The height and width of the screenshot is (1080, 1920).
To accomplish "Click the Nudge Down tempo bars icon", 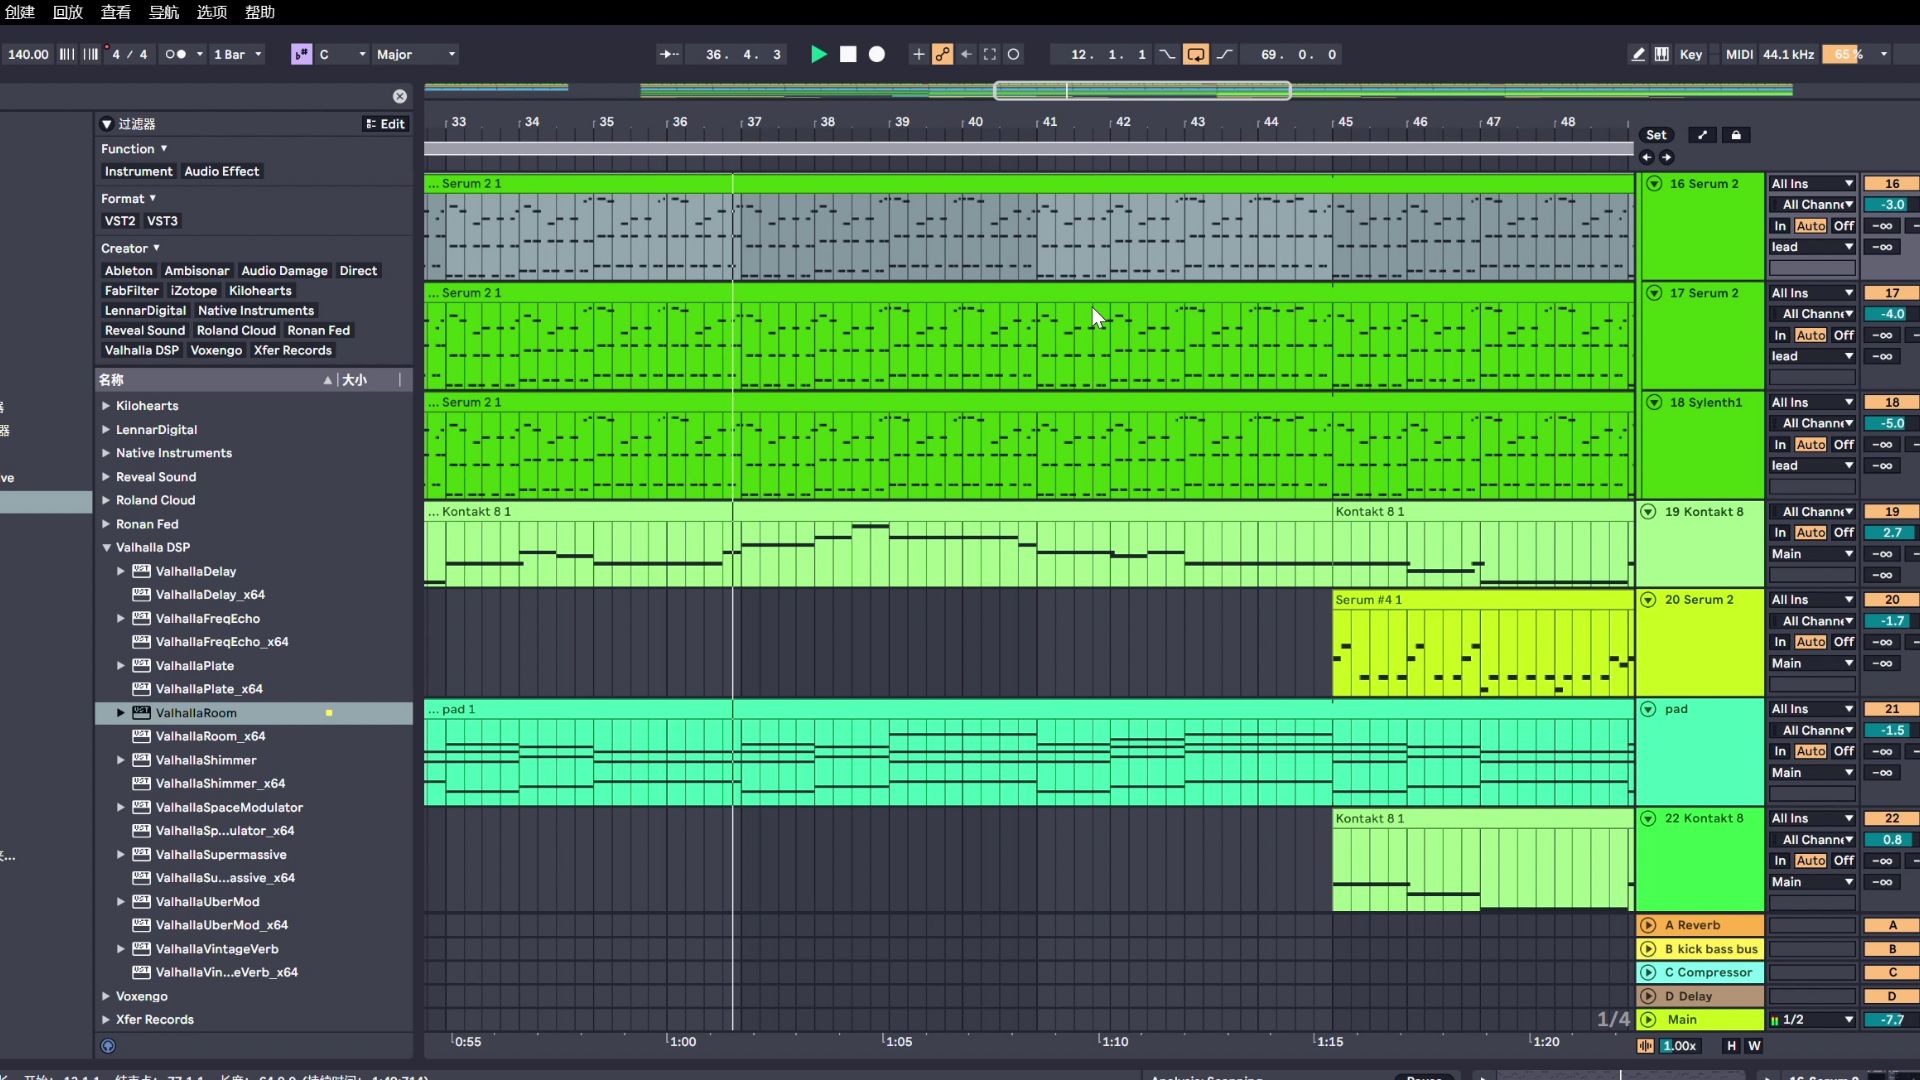I will [66, 54].
